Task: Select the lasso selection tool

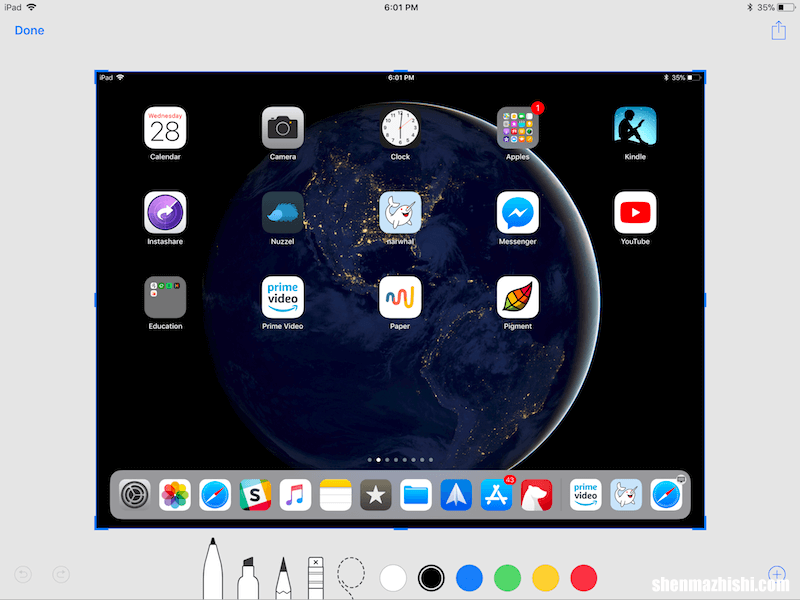Action: coord(351,577)
